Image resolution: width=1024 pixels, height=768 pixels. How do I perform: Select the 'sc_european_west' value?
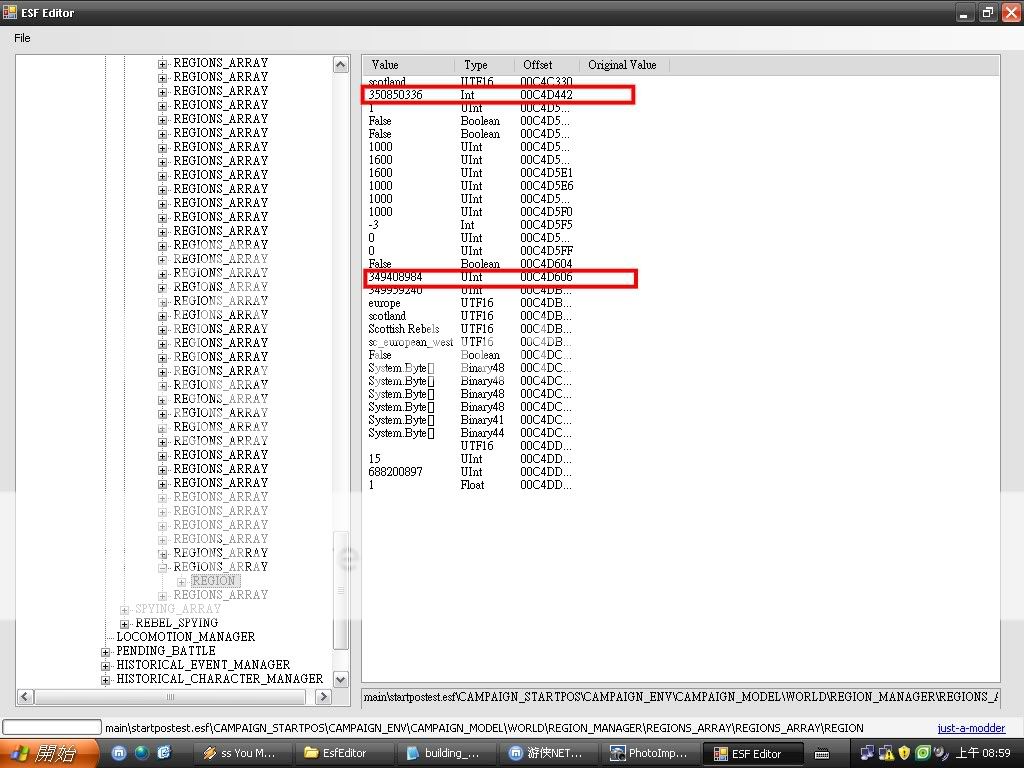point(410,342)
